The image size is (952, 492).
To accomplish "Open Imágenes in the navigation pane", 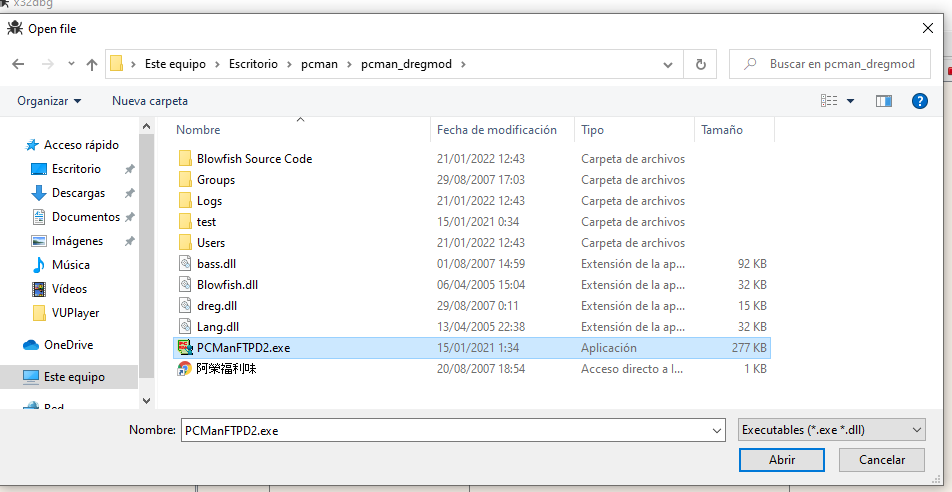I will [x=77, y=241].
